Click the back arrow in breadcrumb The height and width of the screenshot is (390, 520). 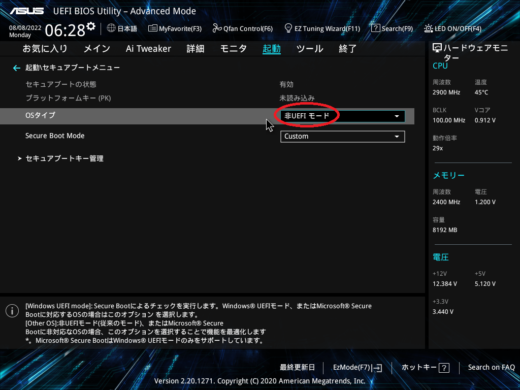pyautogui.click(x=16, y=68)
